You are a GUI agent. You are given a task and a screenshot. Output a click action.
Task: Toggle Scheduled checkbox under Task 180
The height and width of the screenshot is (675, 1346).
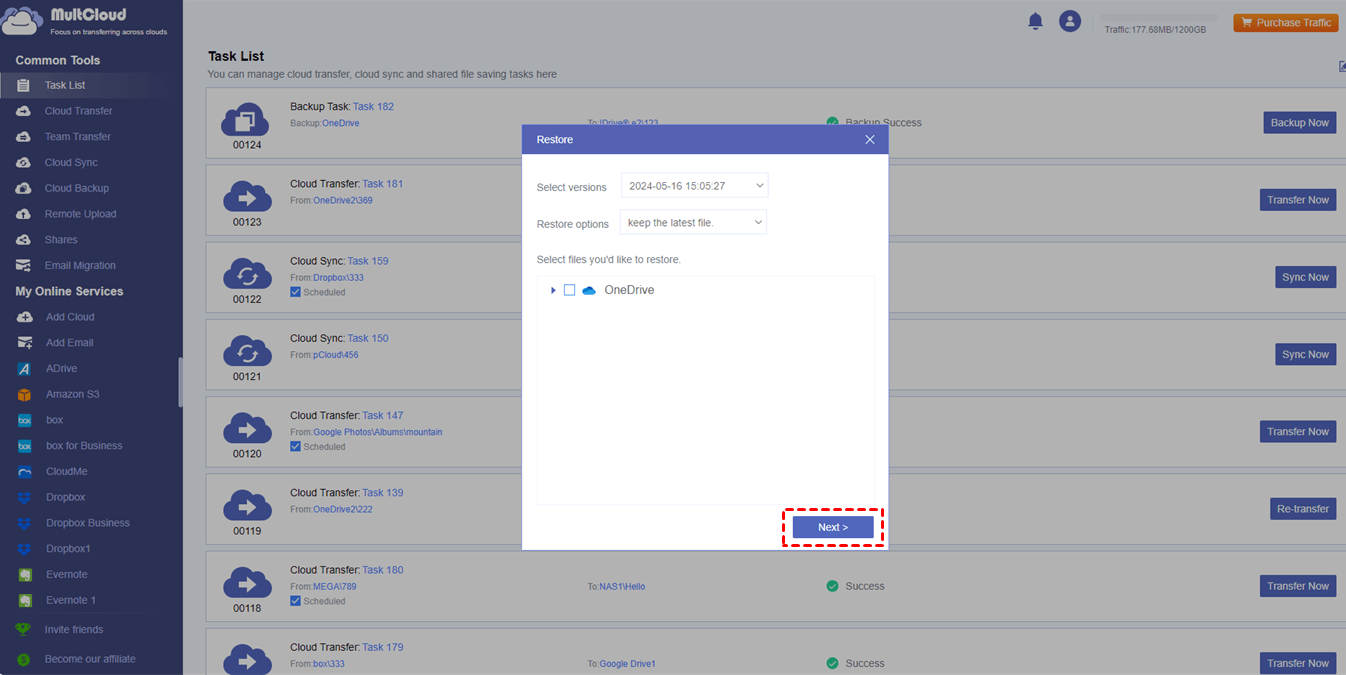pyautogui.click(x=295, y=601)
